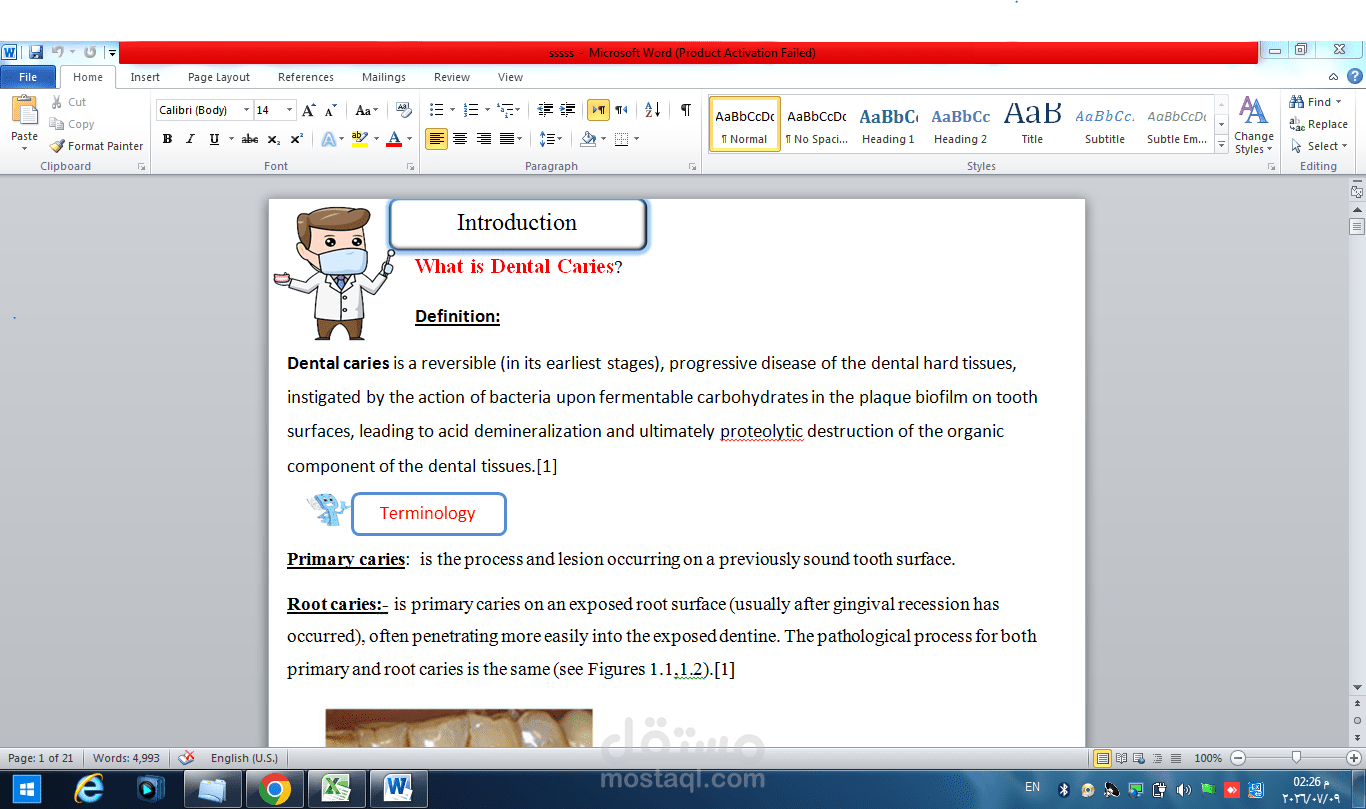Zoom out with the minus button
The image size is (1366, 809).
click(1238, 758)
